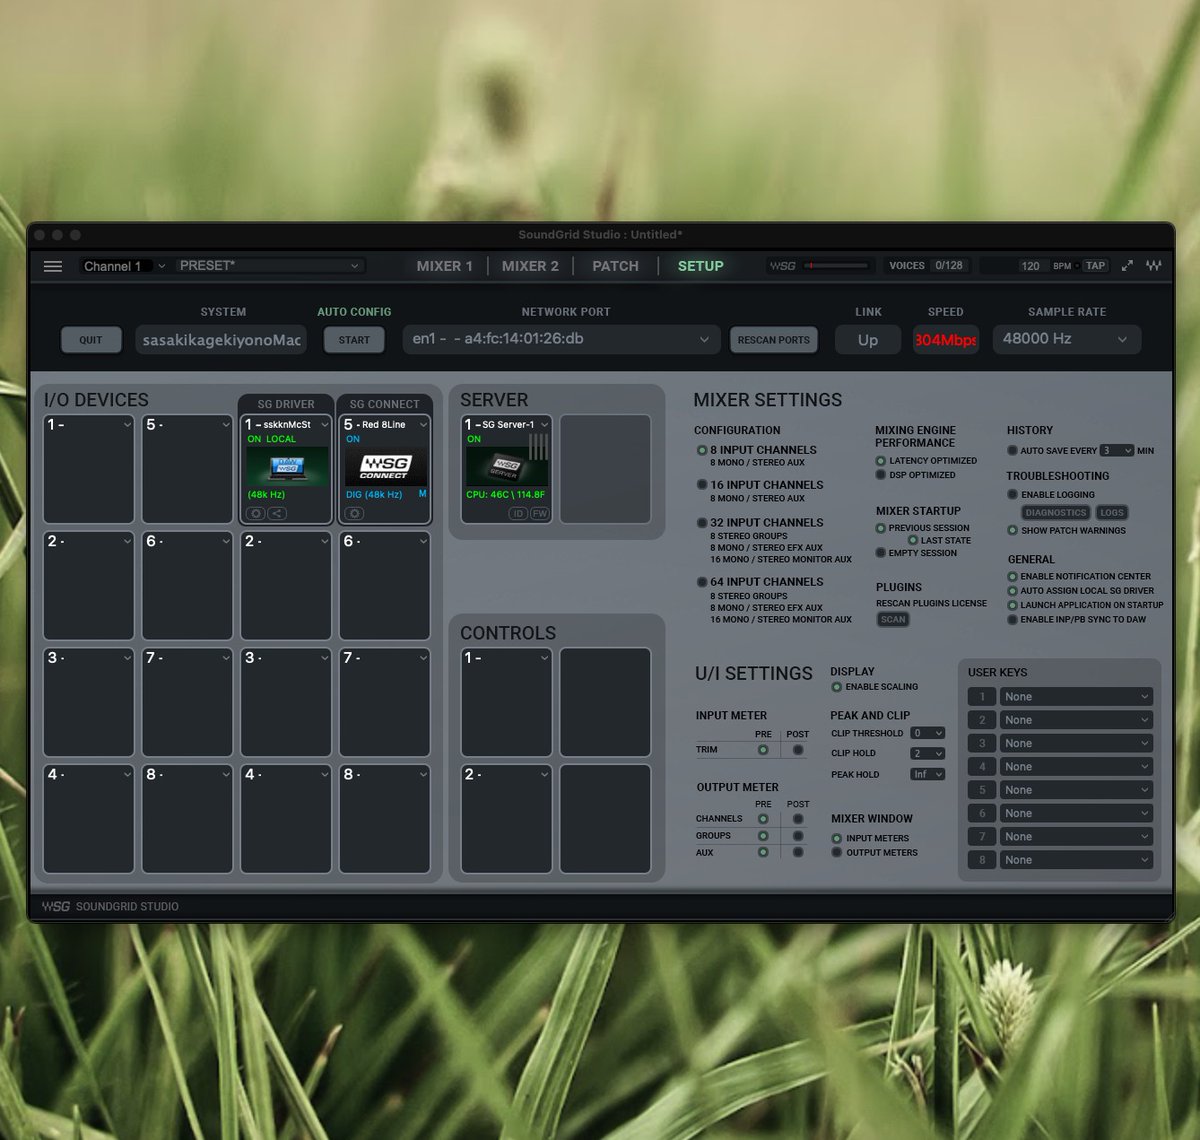Open SG Connect device gear settings

click(354, 513)
